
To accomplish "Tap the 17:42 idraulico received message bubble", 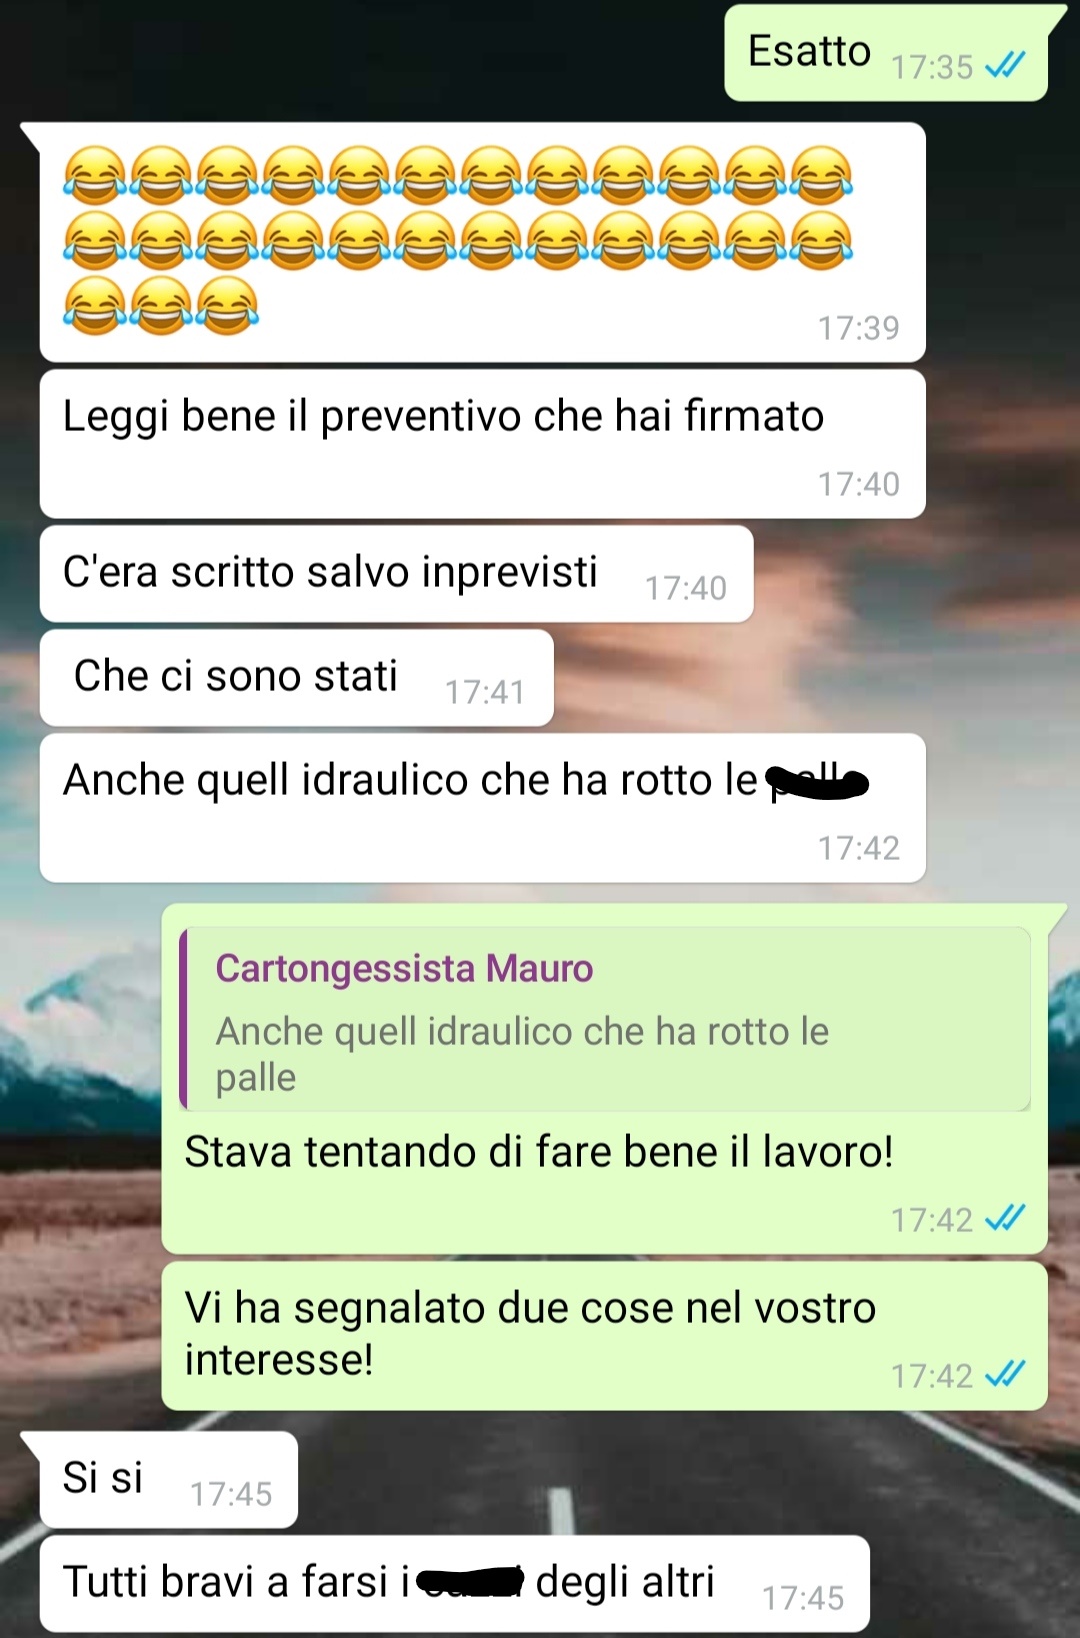I will click(482, 808).
